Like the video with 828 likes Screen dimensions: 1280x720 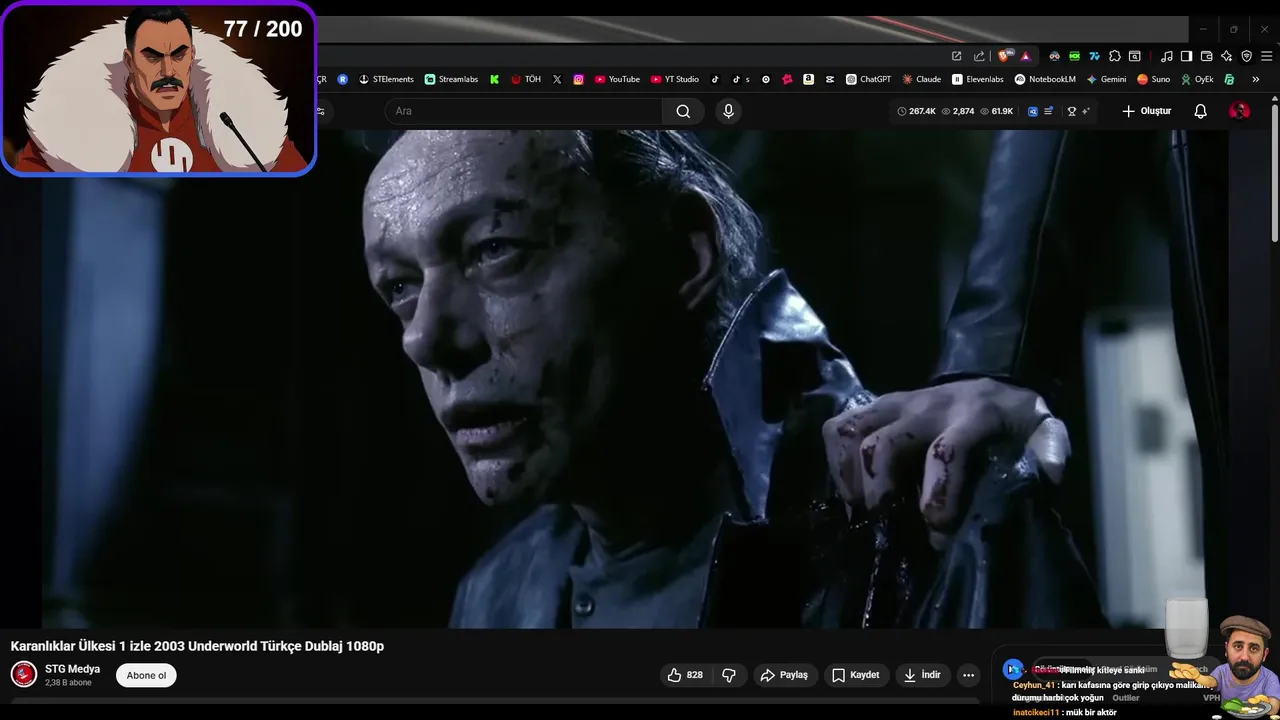pyautogui.click(x=685, y=675)
